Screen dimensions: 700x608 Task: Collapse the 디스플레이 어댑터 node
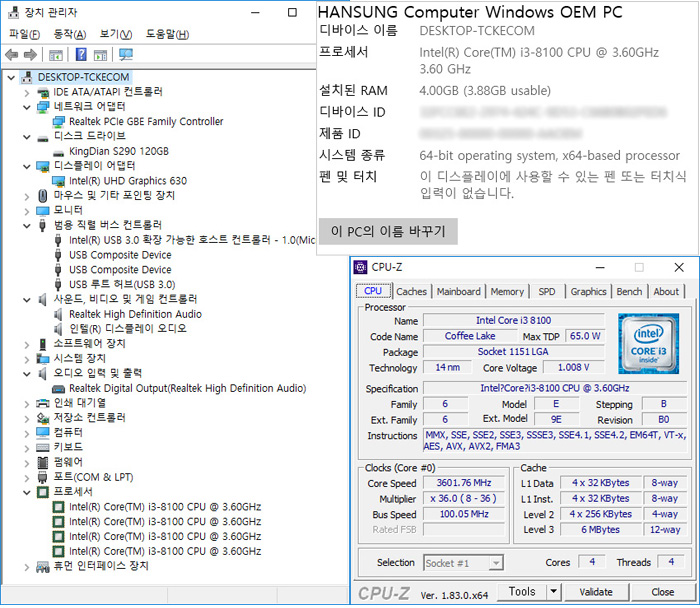click(x=27, y=167)
